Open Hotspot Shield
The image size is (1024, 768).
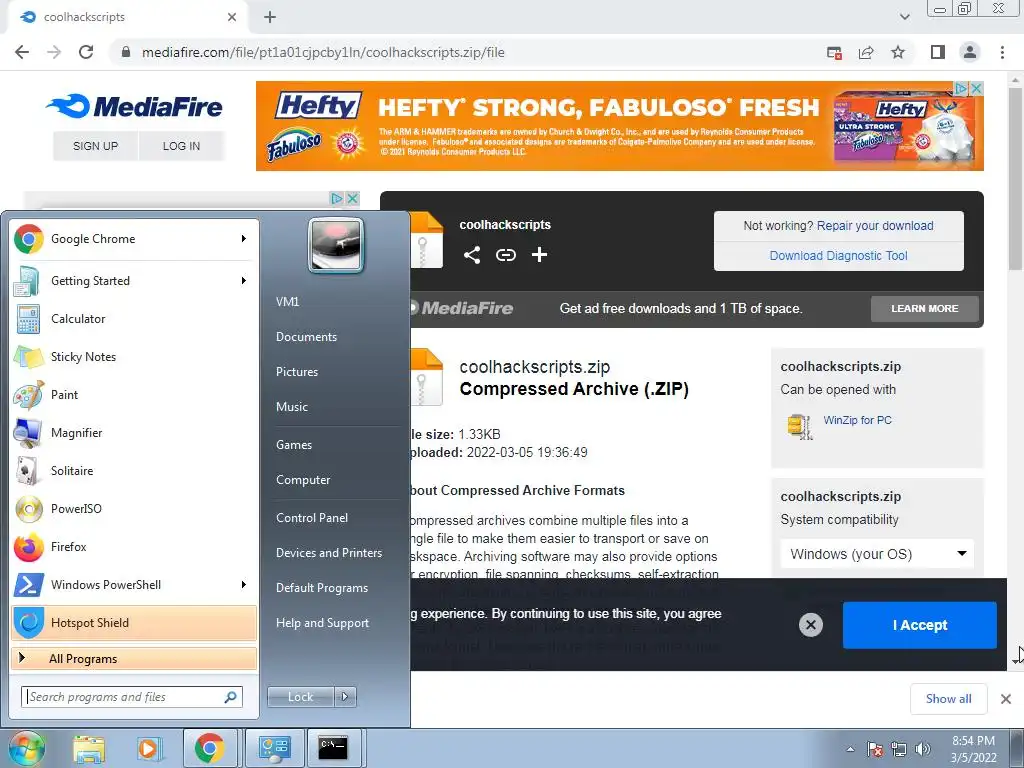click(x=134, y=622)
